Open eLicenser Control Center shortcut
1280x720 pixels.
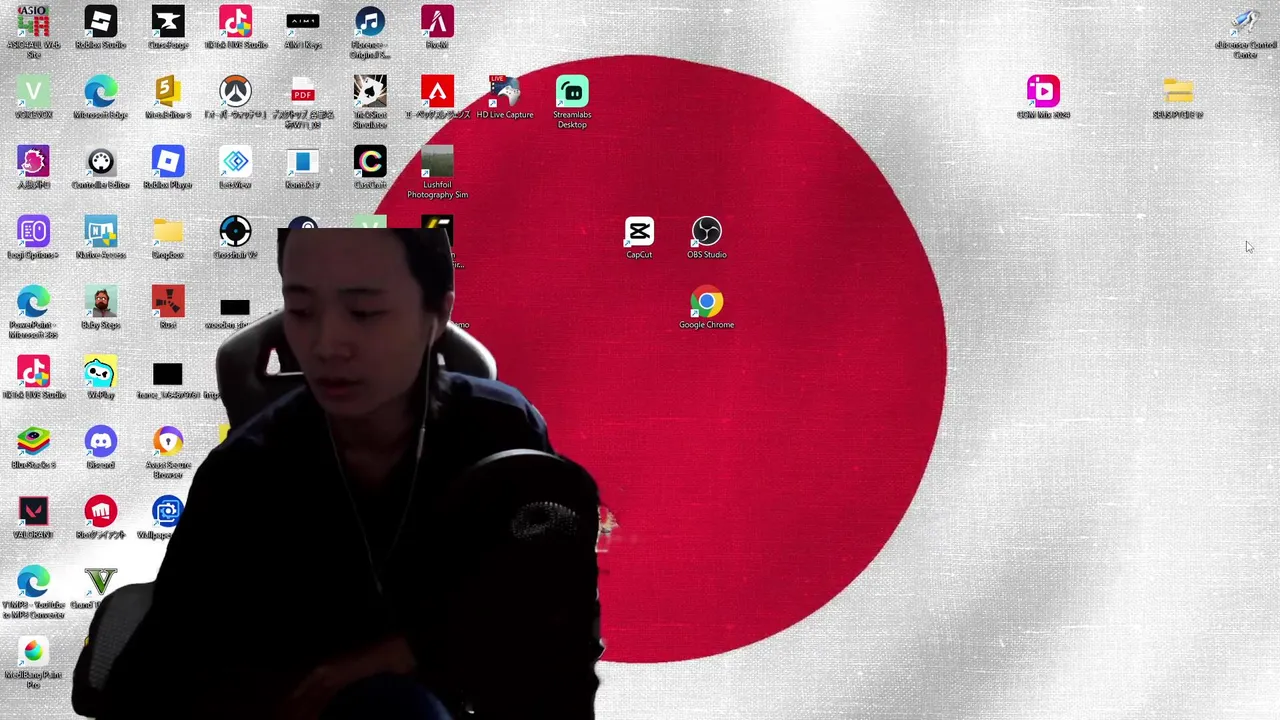[1245, 32]
